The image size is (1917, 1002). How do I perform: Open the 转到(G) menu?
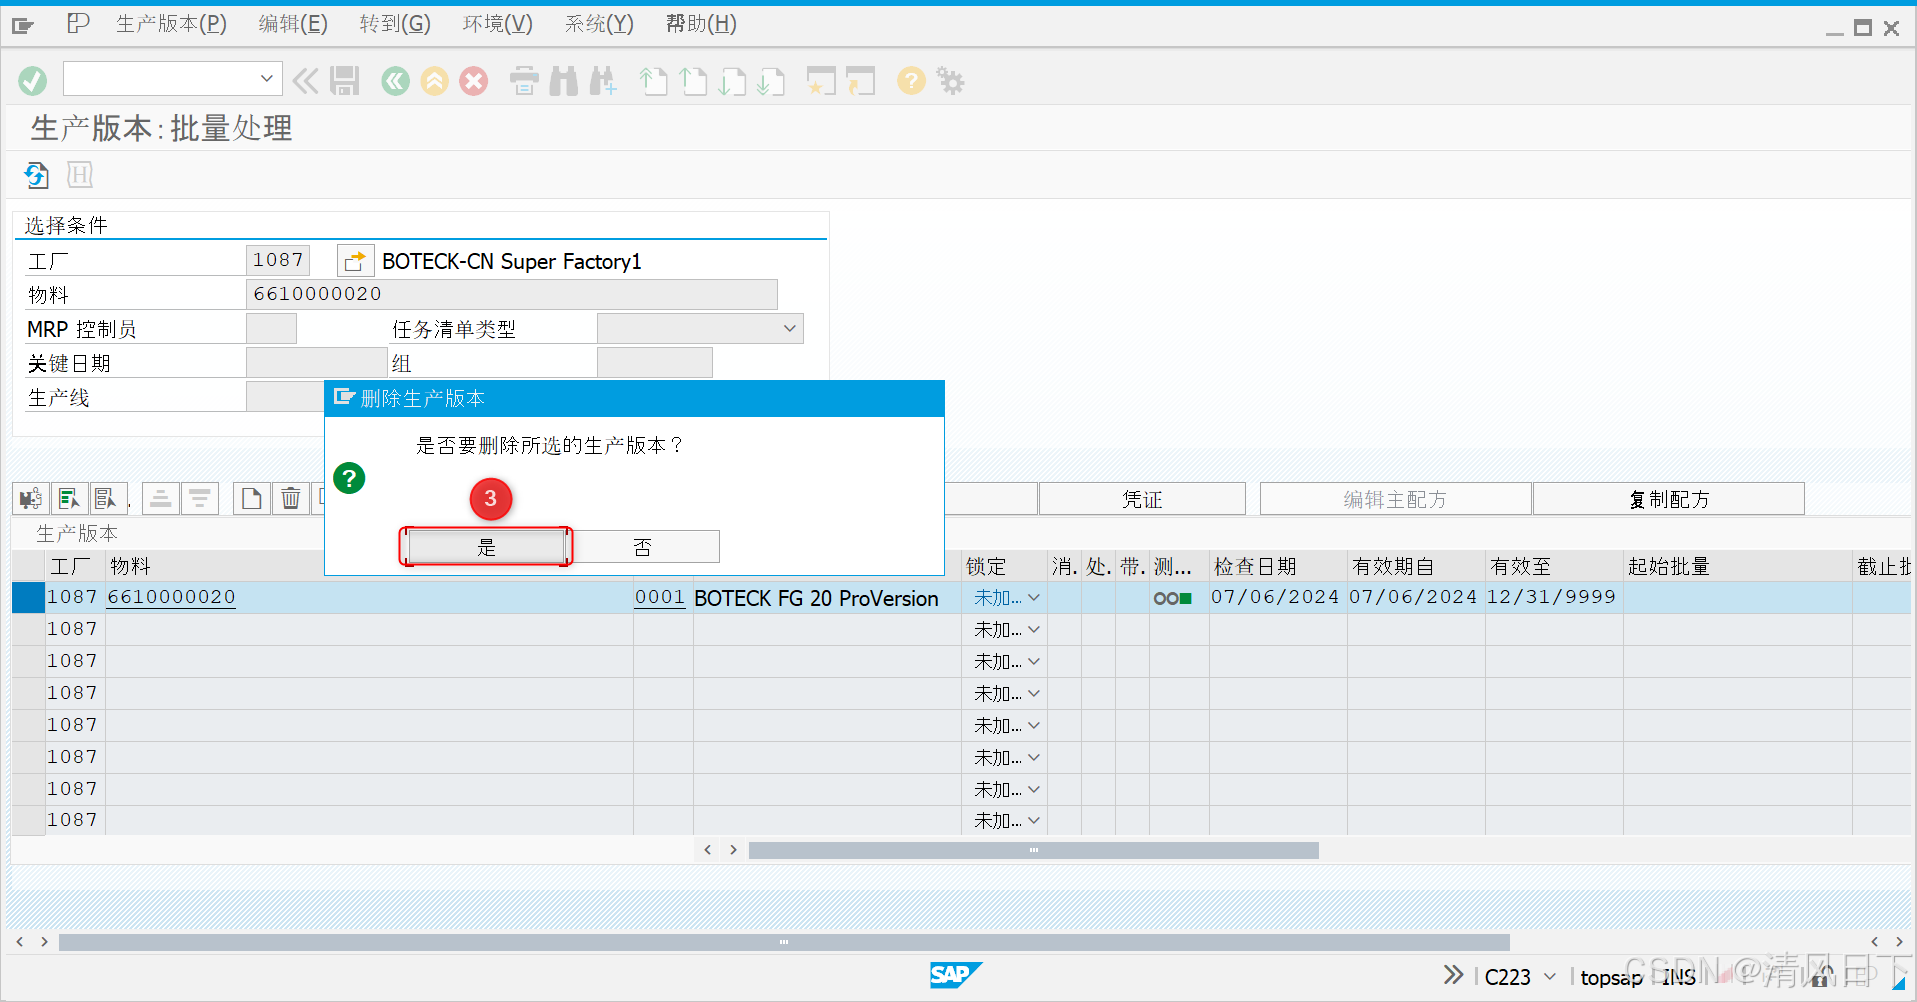coord(395,24)
